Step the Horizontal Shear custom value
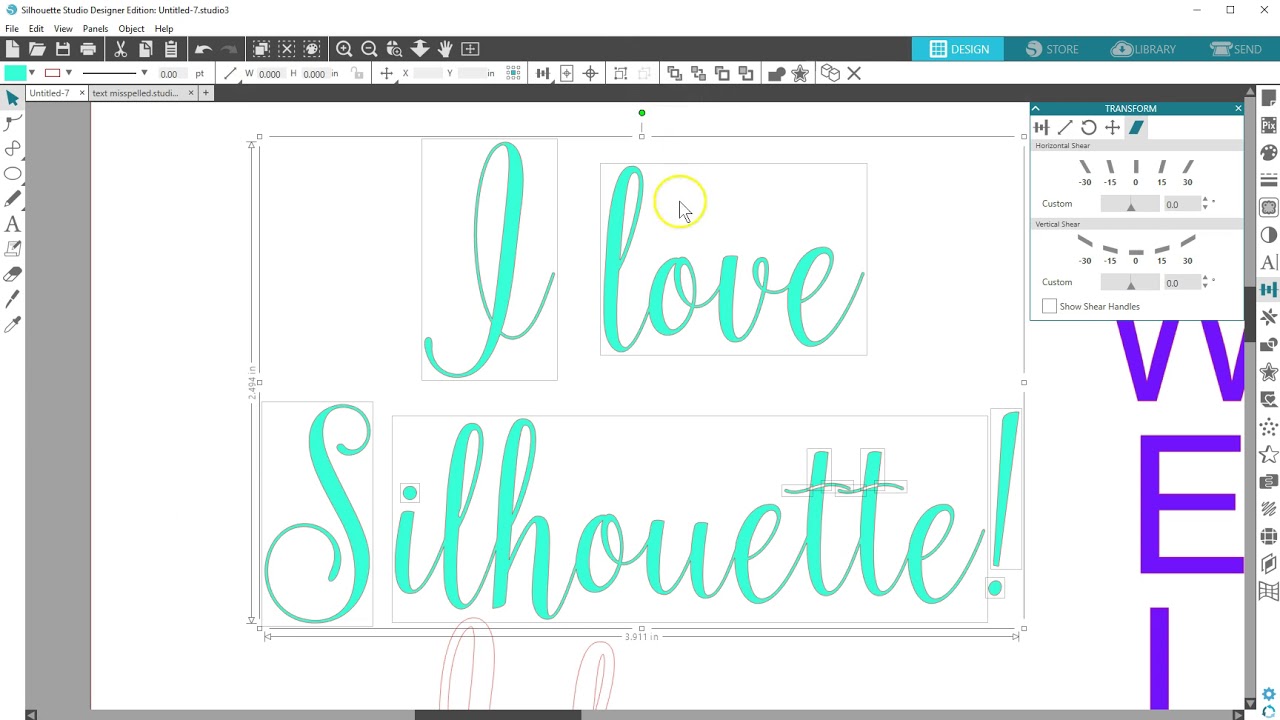The height and width of the screenshot is (720, 1280). (x=1206, y=204)
